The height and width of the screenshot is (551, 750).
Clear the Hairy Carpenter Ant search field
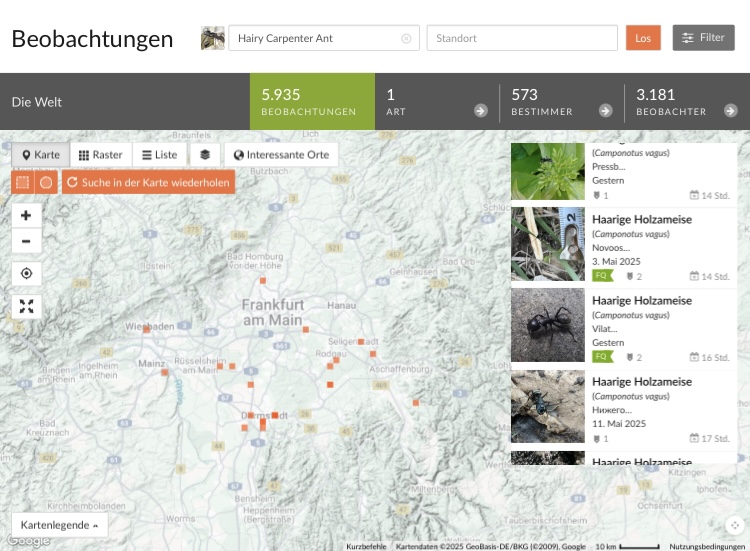pos(406,39)
